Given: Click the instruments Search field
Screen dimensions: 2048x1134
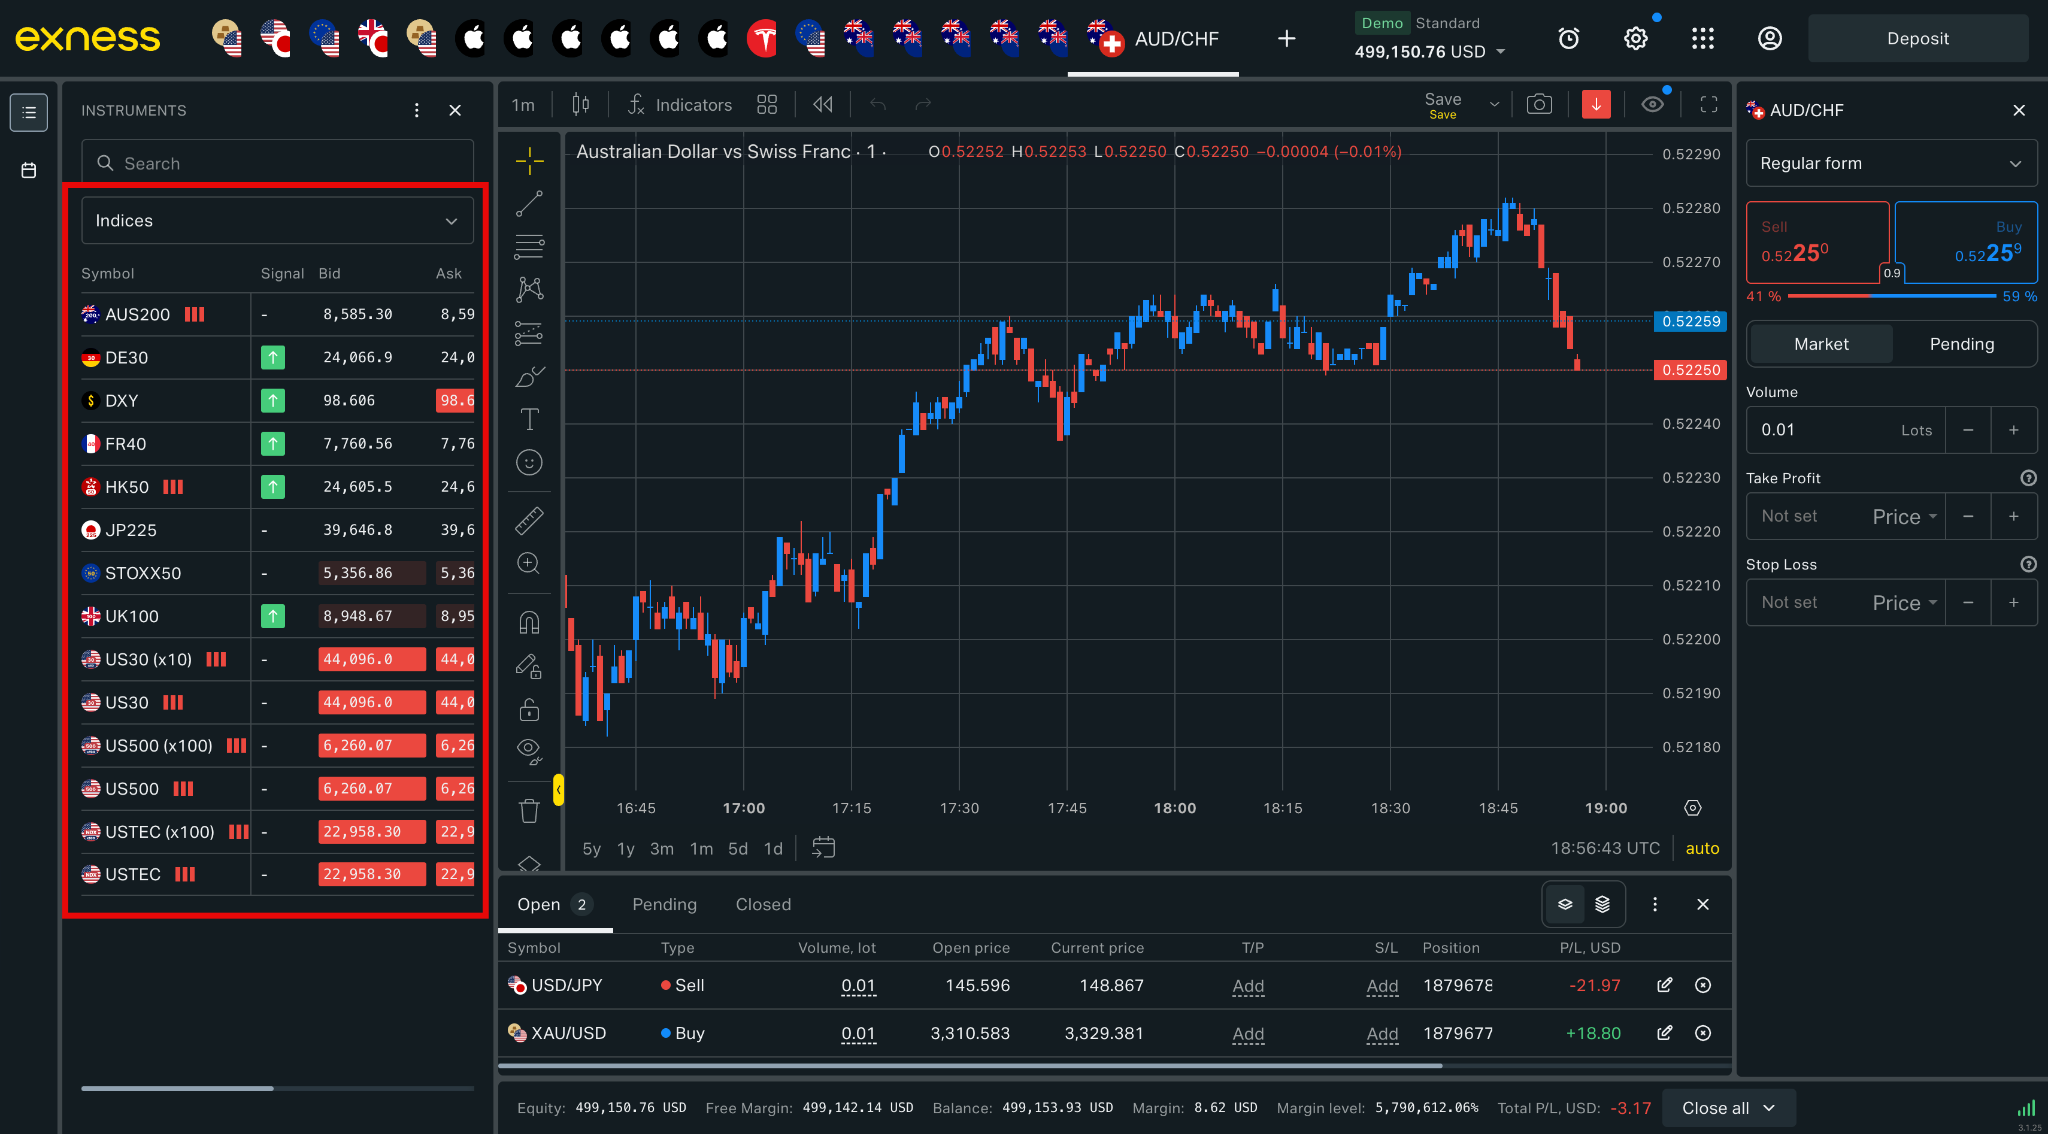Looking at the screenshot, I should click(277, 163).
